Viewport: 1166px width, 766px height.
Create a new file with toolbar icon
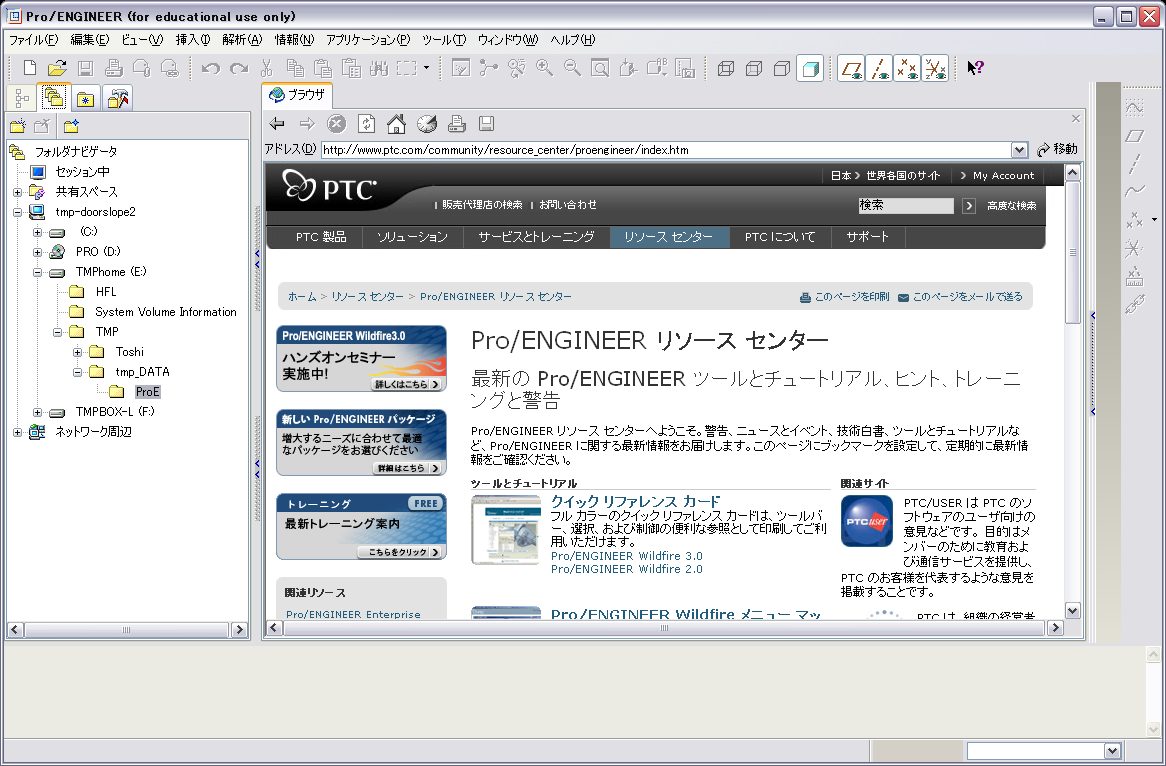[30, 68]
